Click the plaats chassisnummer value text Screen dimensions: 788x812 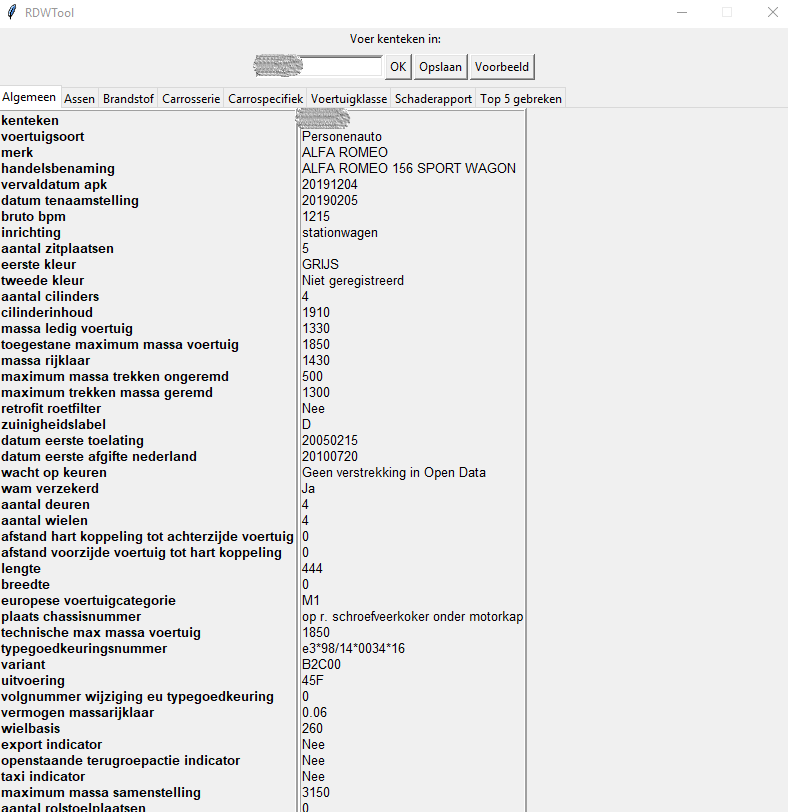413,616
